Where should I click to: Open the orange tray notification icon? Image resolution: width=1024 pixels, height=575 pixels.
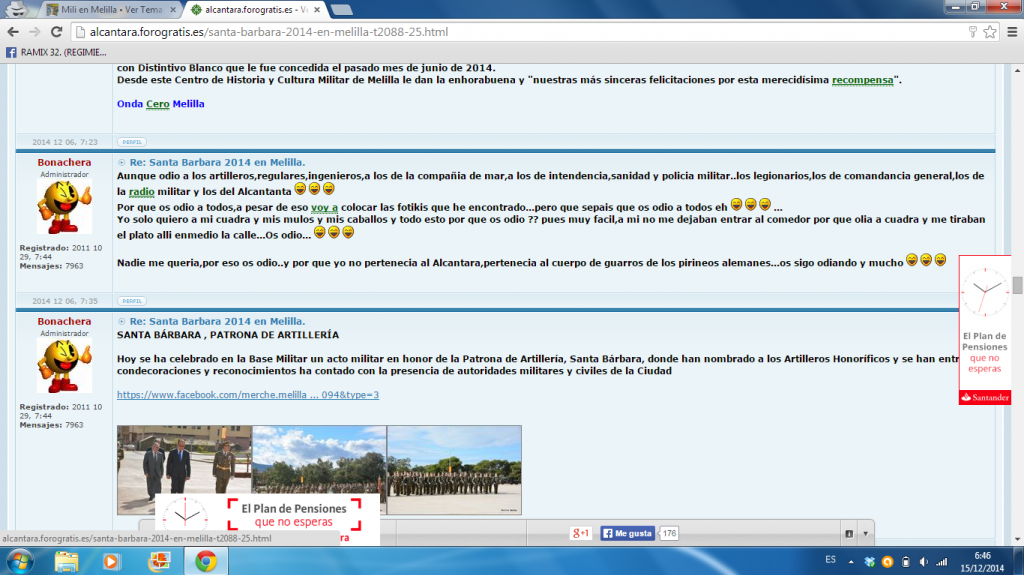(x=887, y=561)
